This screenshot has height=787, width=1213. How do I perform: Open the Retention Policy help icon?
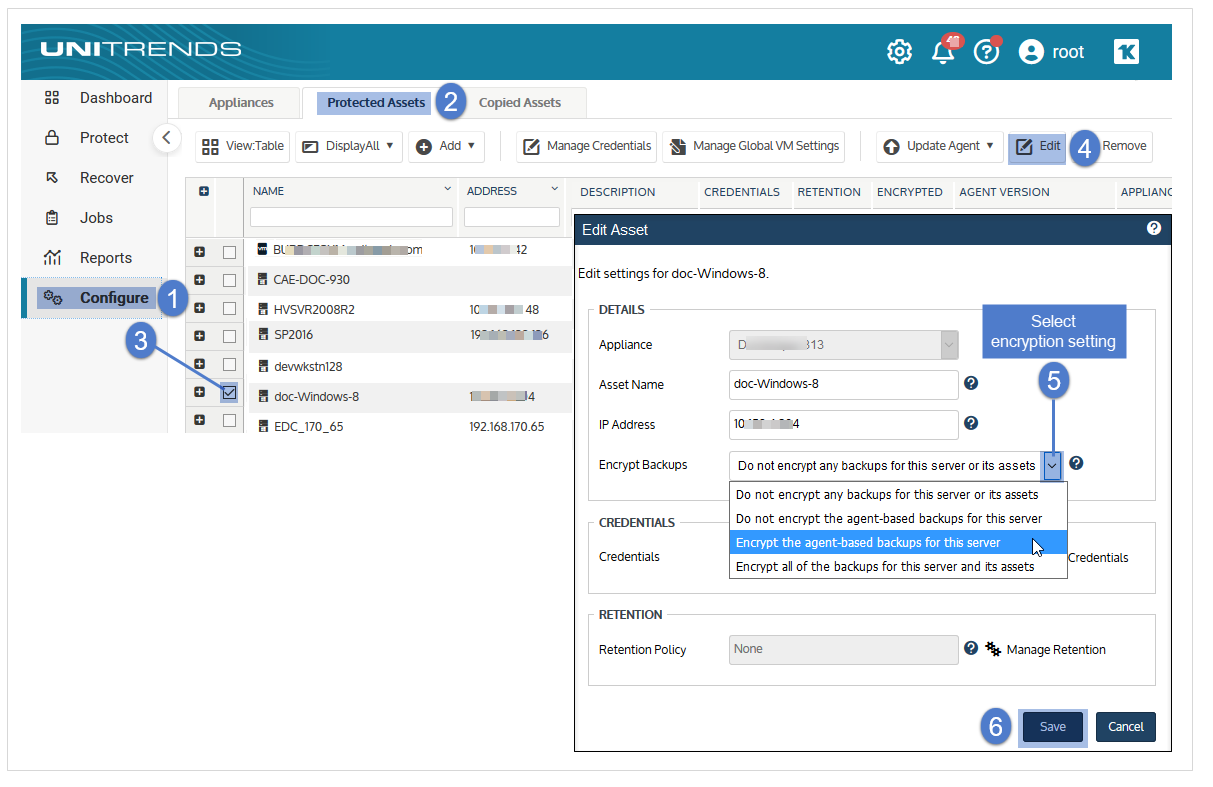[971, 648]
